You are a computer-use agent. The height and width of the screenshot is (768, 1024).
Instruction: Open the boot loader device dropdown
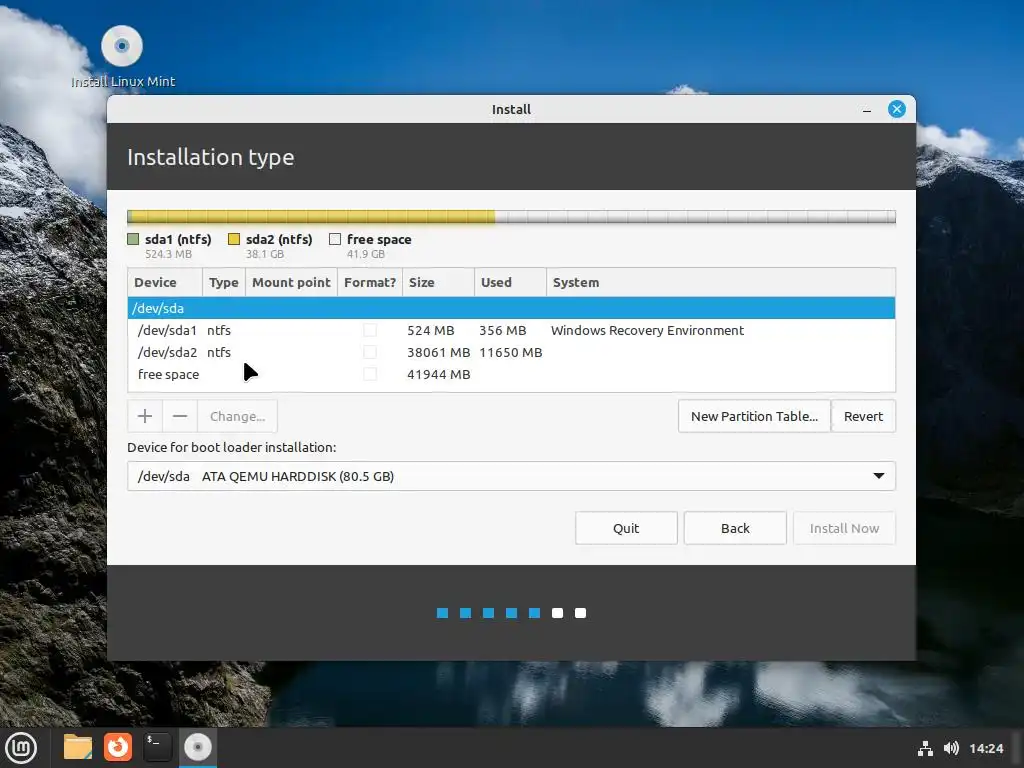[511, 476]
